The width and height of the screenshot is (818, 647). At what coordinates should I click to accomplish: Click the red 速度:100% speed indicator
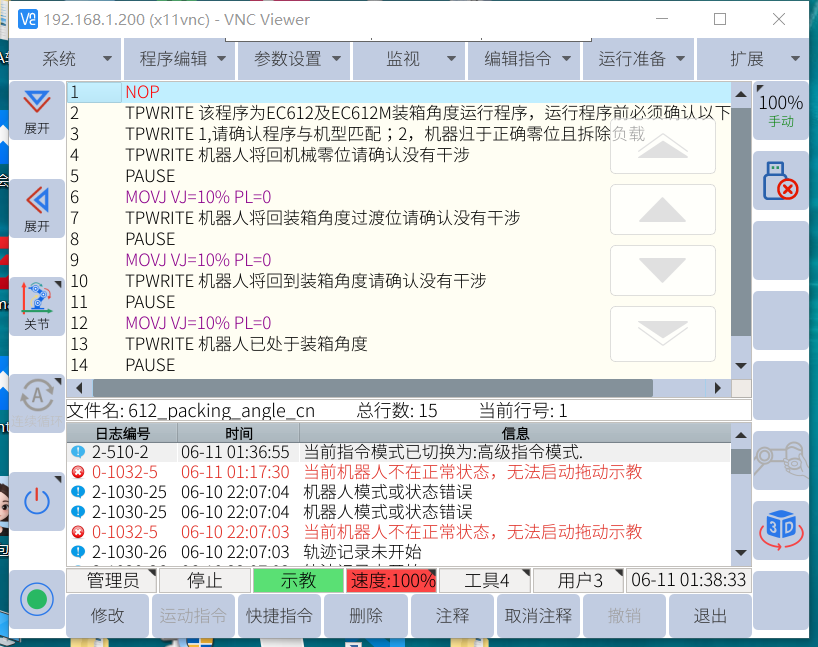[391, 580]
